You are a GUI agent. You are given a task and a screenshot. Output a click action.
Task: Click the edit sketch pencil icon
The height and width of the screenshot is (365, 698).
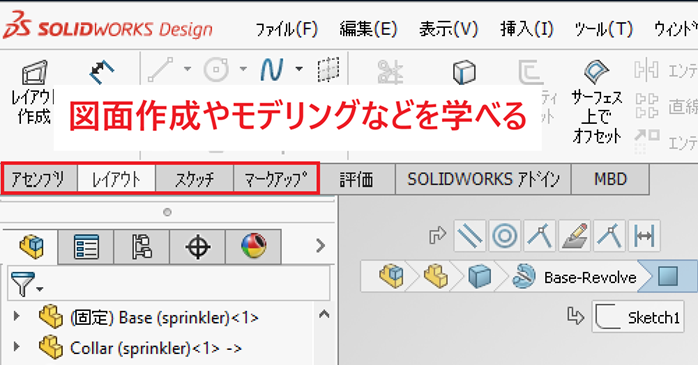pos(575,236)
